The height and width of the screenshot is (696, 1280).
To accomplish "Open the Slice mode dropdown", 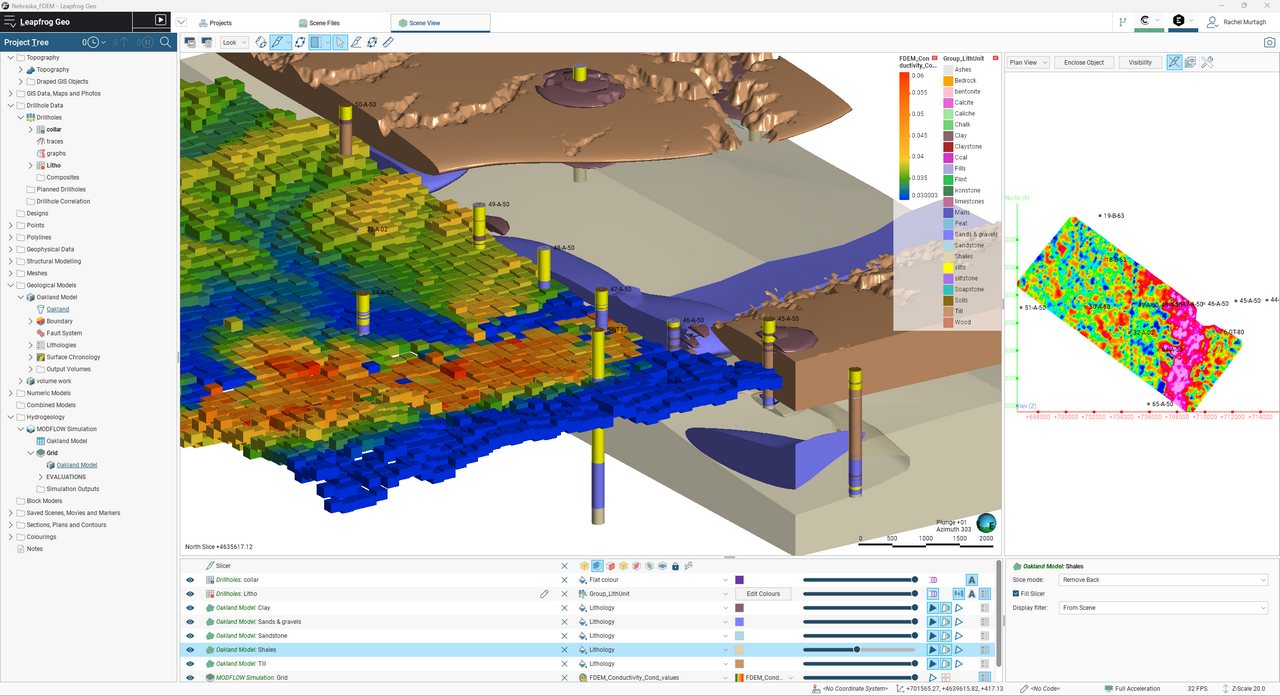I will (x=1163, y=580).
